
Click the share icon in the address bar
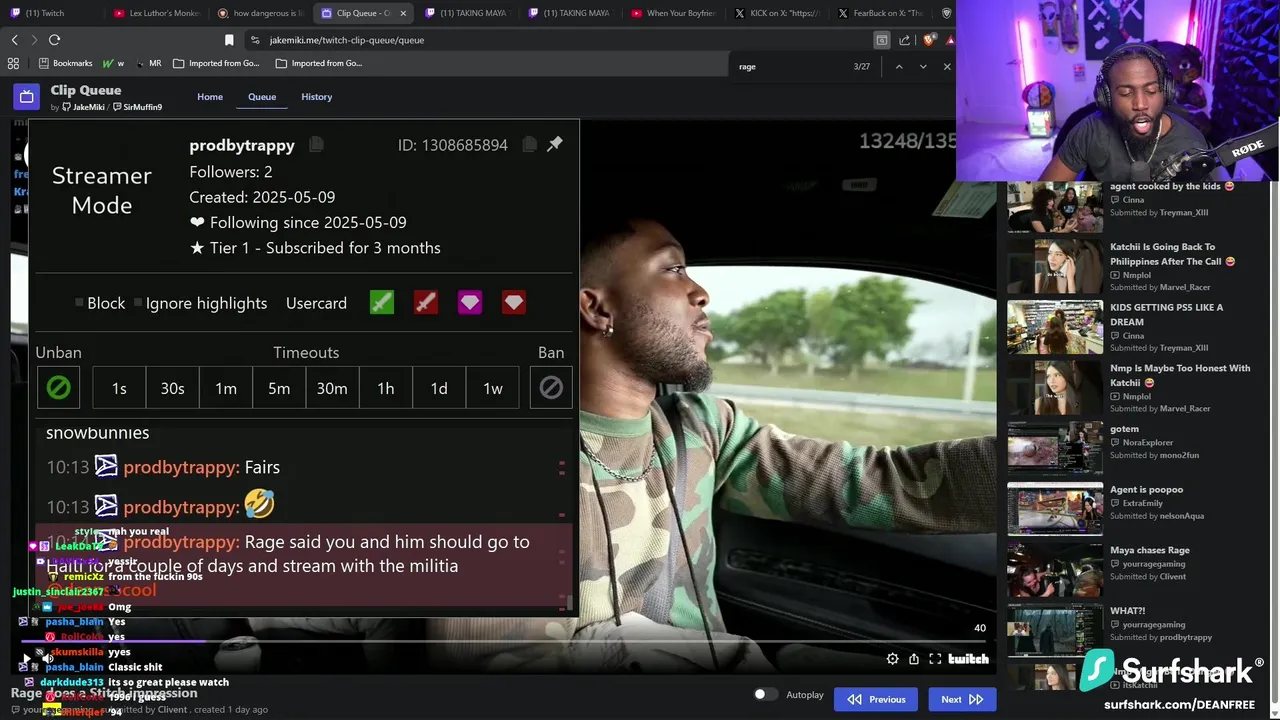point(905,40)
